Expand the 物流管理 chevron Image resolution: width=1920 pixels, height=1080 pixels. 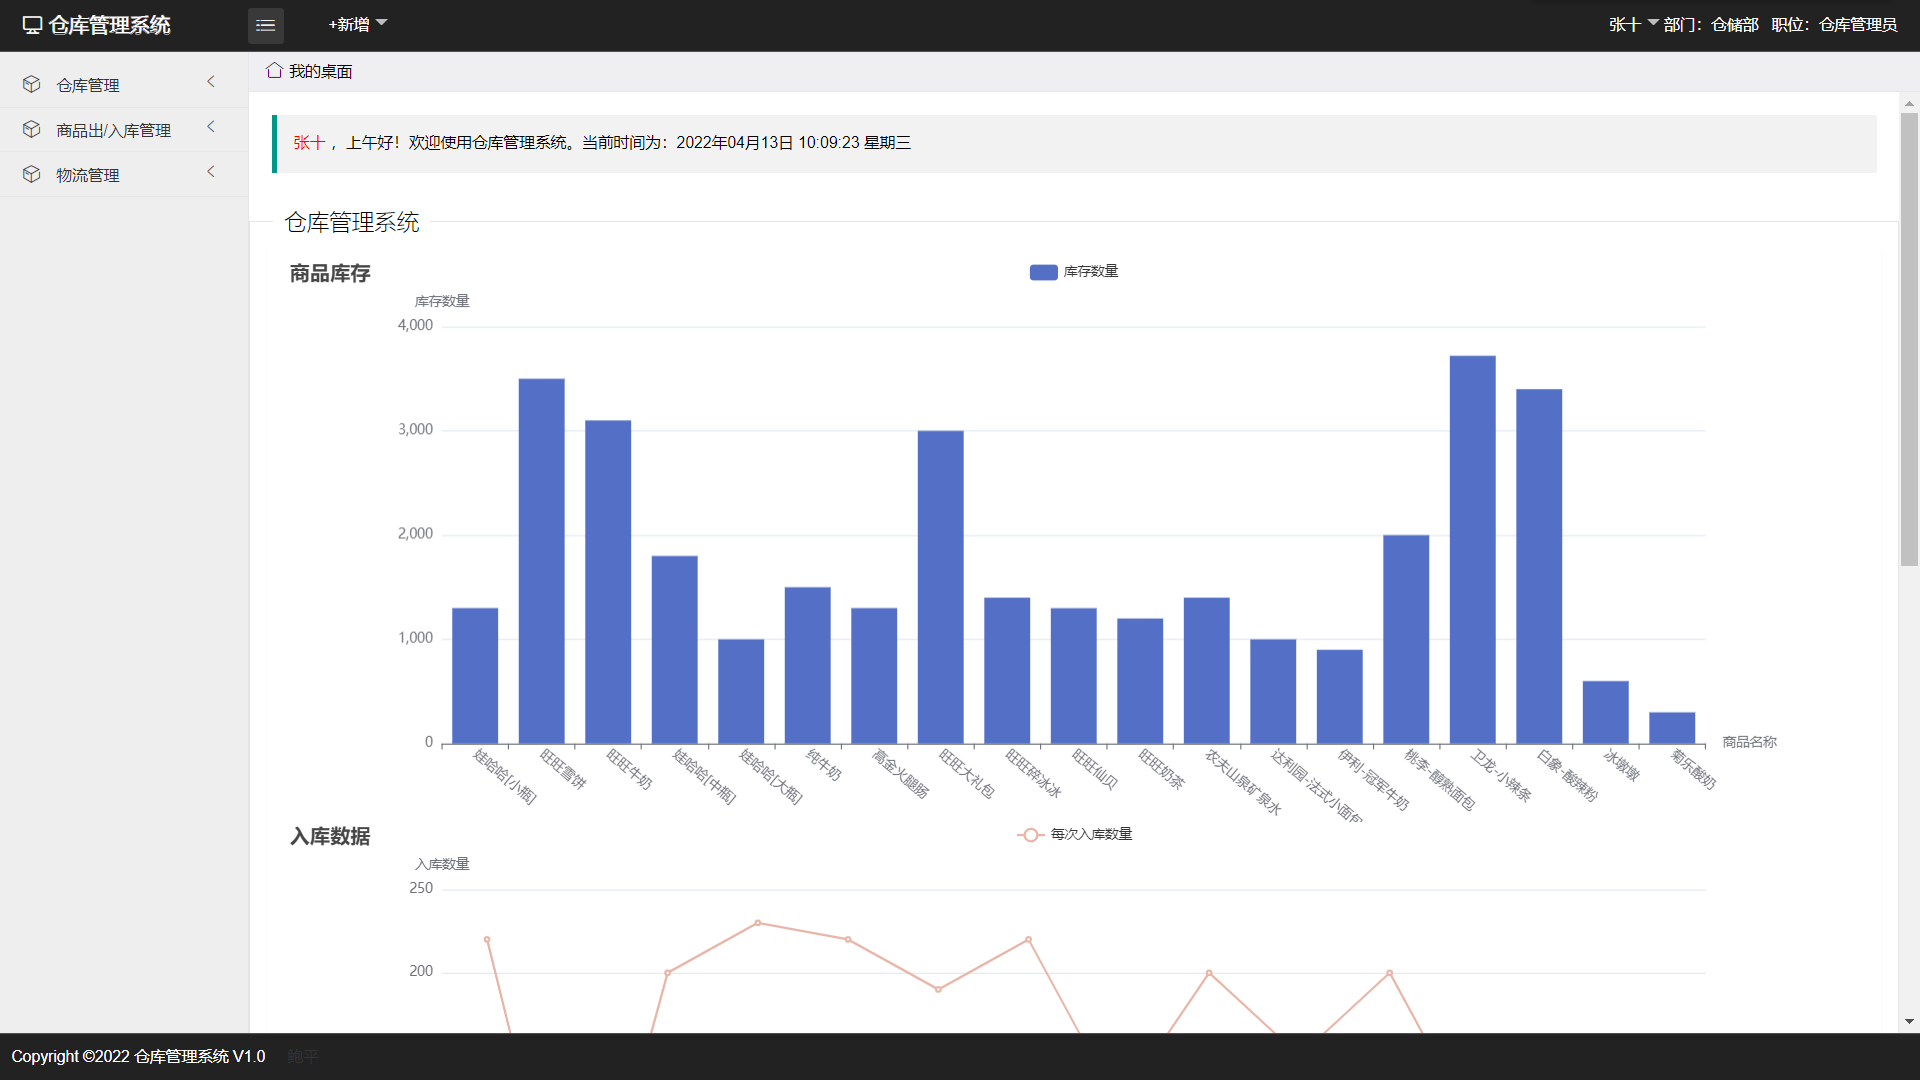pos(211,172)
